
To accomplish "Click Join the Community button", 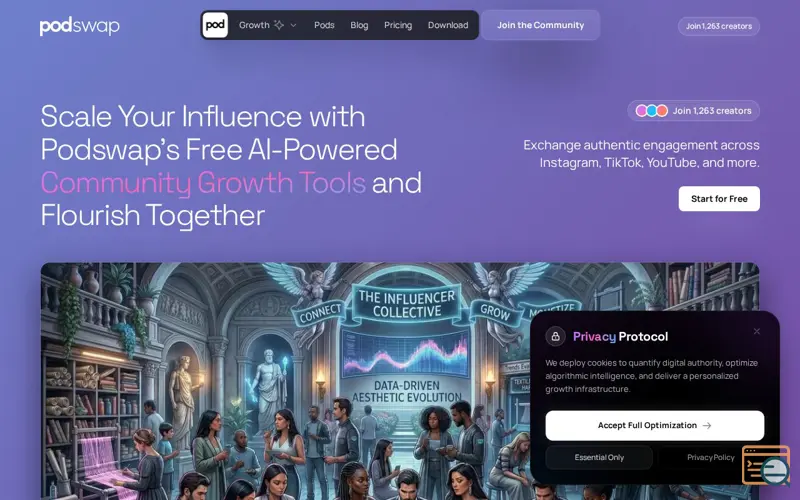I will (541, 25).
